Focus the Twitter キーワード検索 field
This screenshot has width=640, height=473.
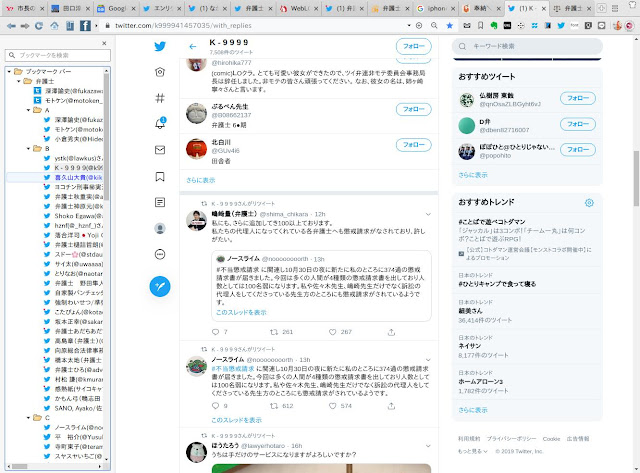(x=527, y=47)
